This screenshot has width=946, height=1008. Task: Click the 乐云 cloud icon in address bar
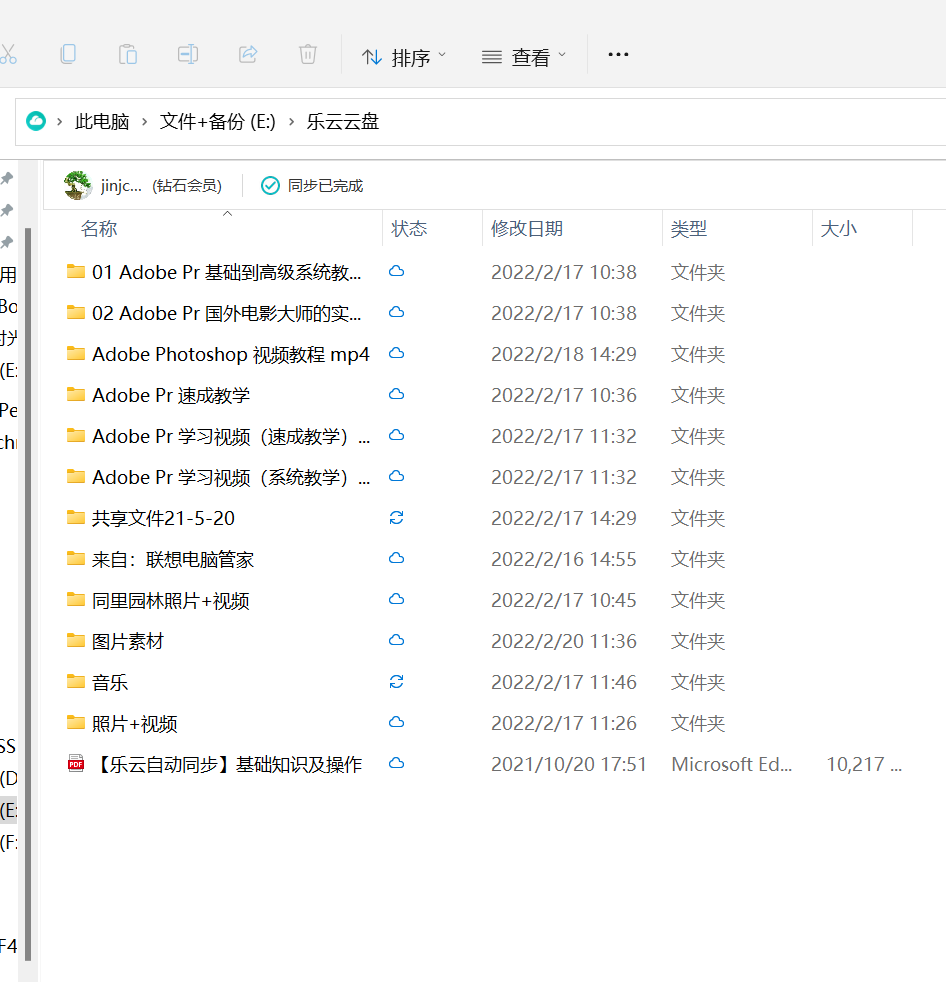click(x=36, y=121)
